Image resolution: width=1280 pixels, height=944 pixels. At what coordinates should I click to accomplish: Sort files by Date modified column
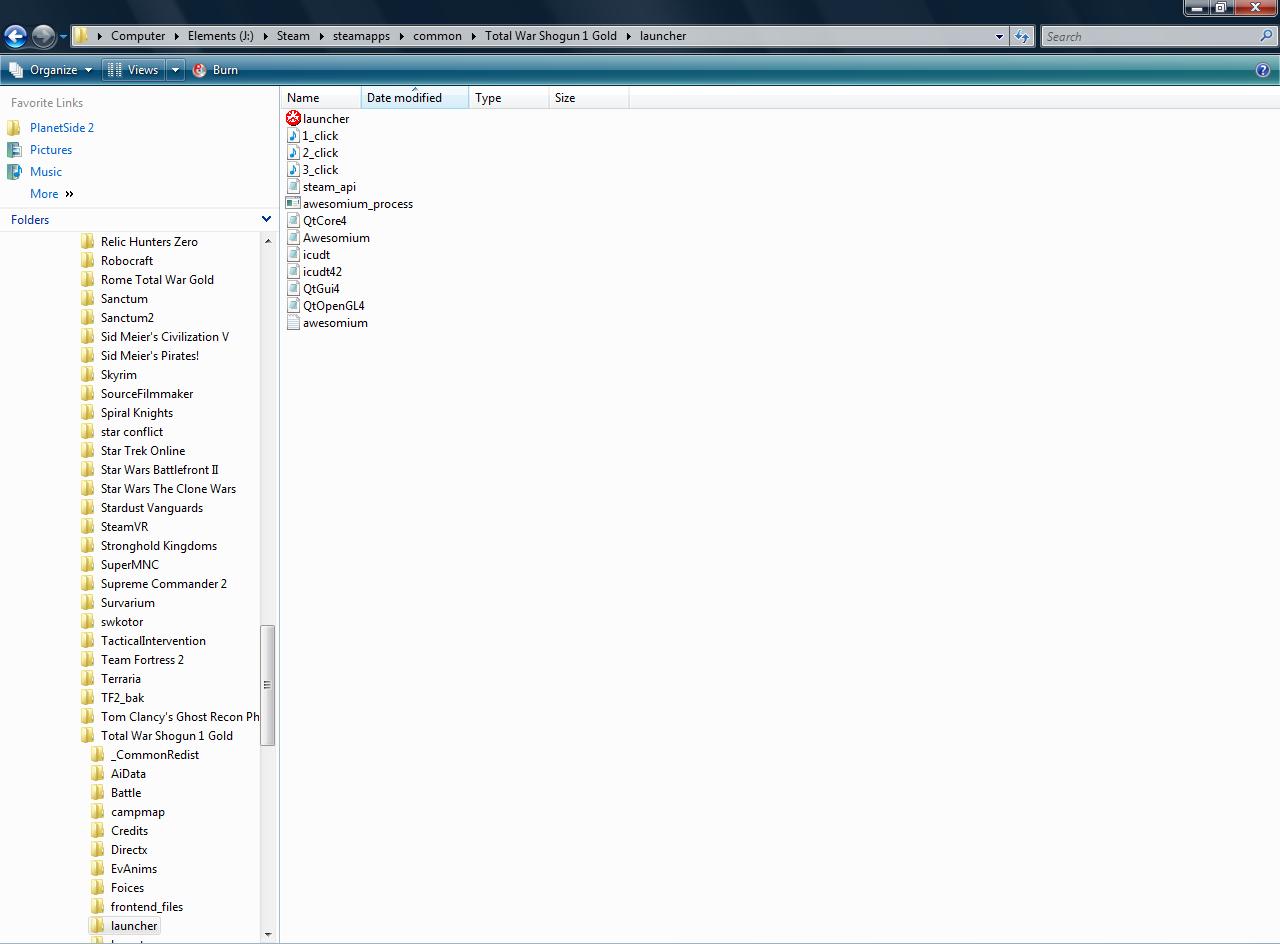[x=415, y=98]
